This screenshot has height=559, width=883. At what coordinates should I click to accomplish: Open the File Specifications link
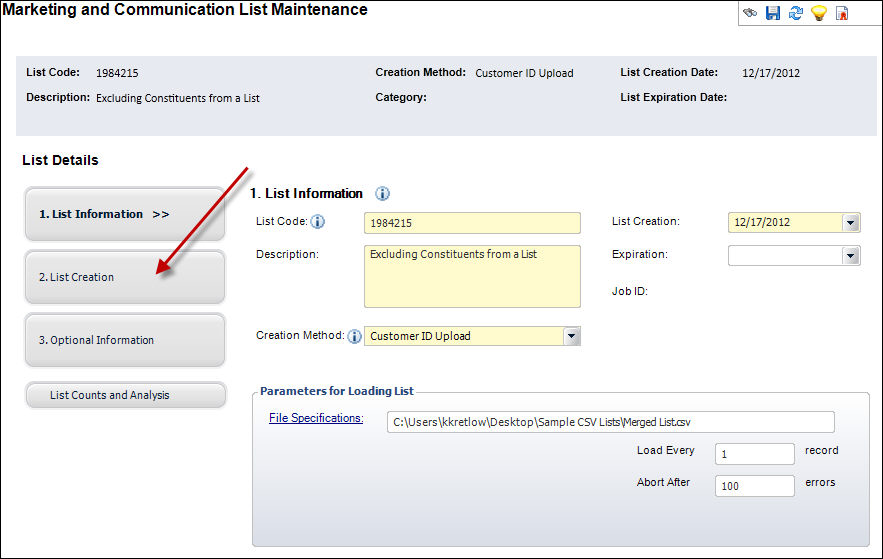316,418
